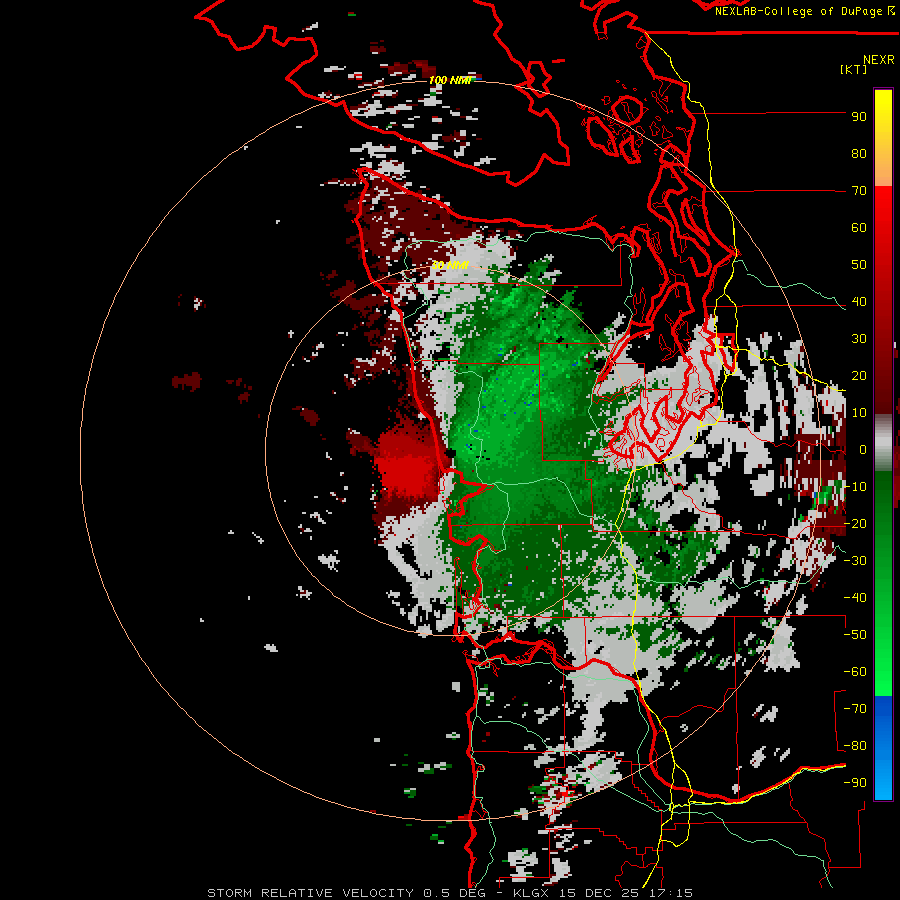Click the 20 value on the velocity scale

pyautogui.click(x=859, y=375)
